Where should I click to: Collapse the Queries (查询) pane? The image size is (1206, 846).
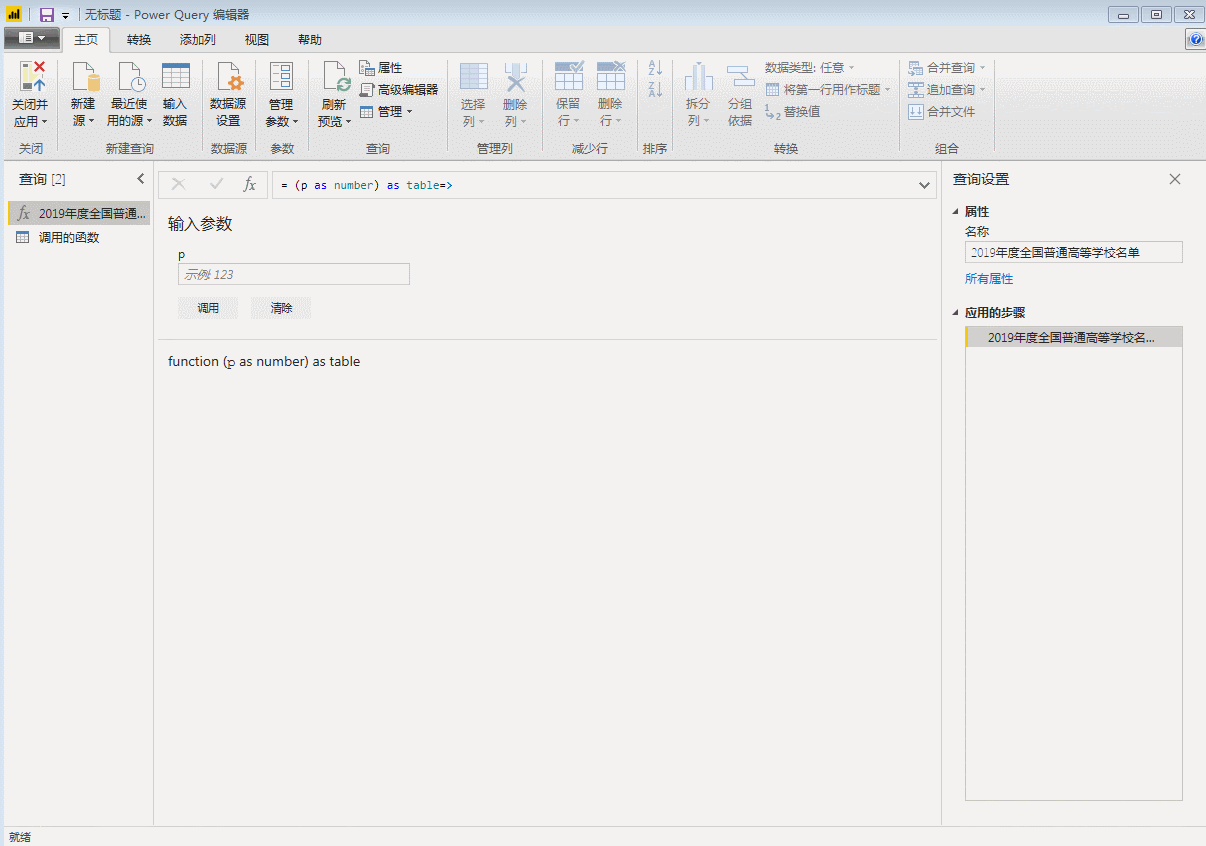141,179
